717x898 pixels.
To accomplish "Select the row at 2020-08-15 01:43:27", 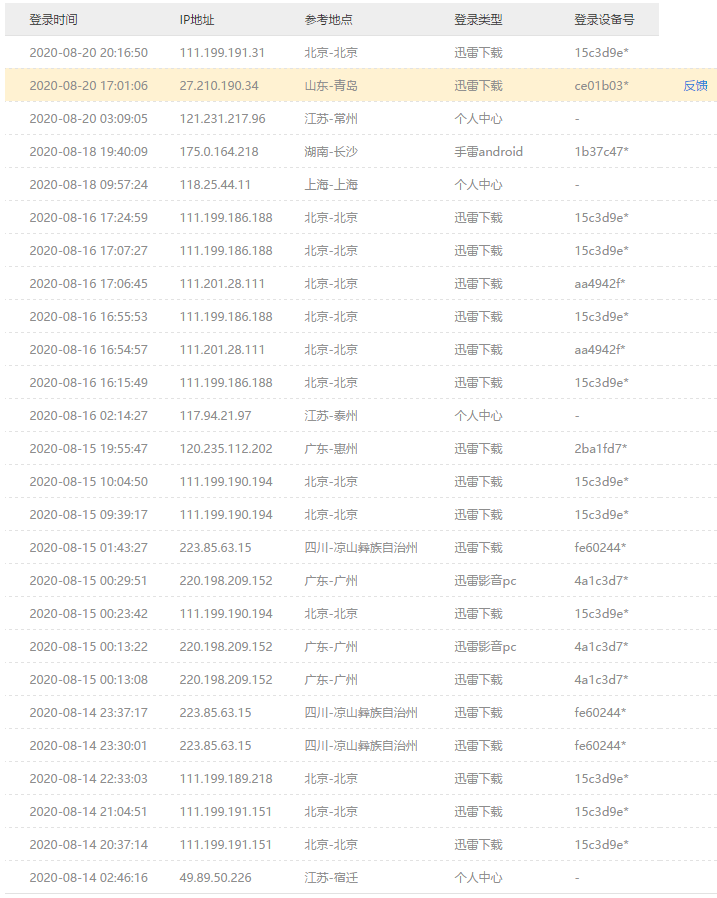I will click(x=88, y=548).
